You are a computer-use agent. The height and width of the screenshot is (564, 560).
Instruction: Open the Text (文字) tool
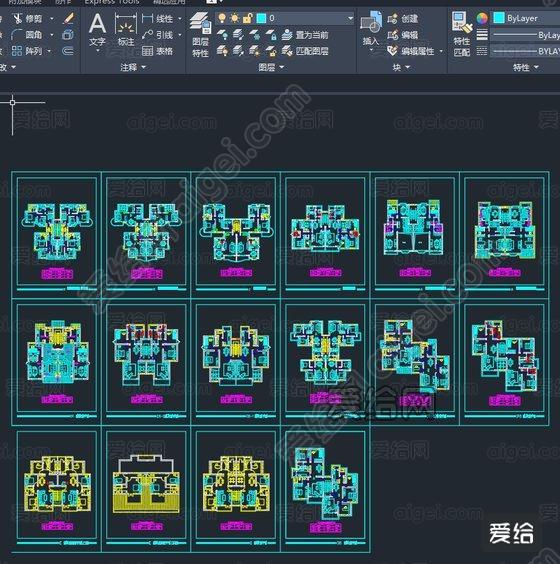click(x=97, y=29)
